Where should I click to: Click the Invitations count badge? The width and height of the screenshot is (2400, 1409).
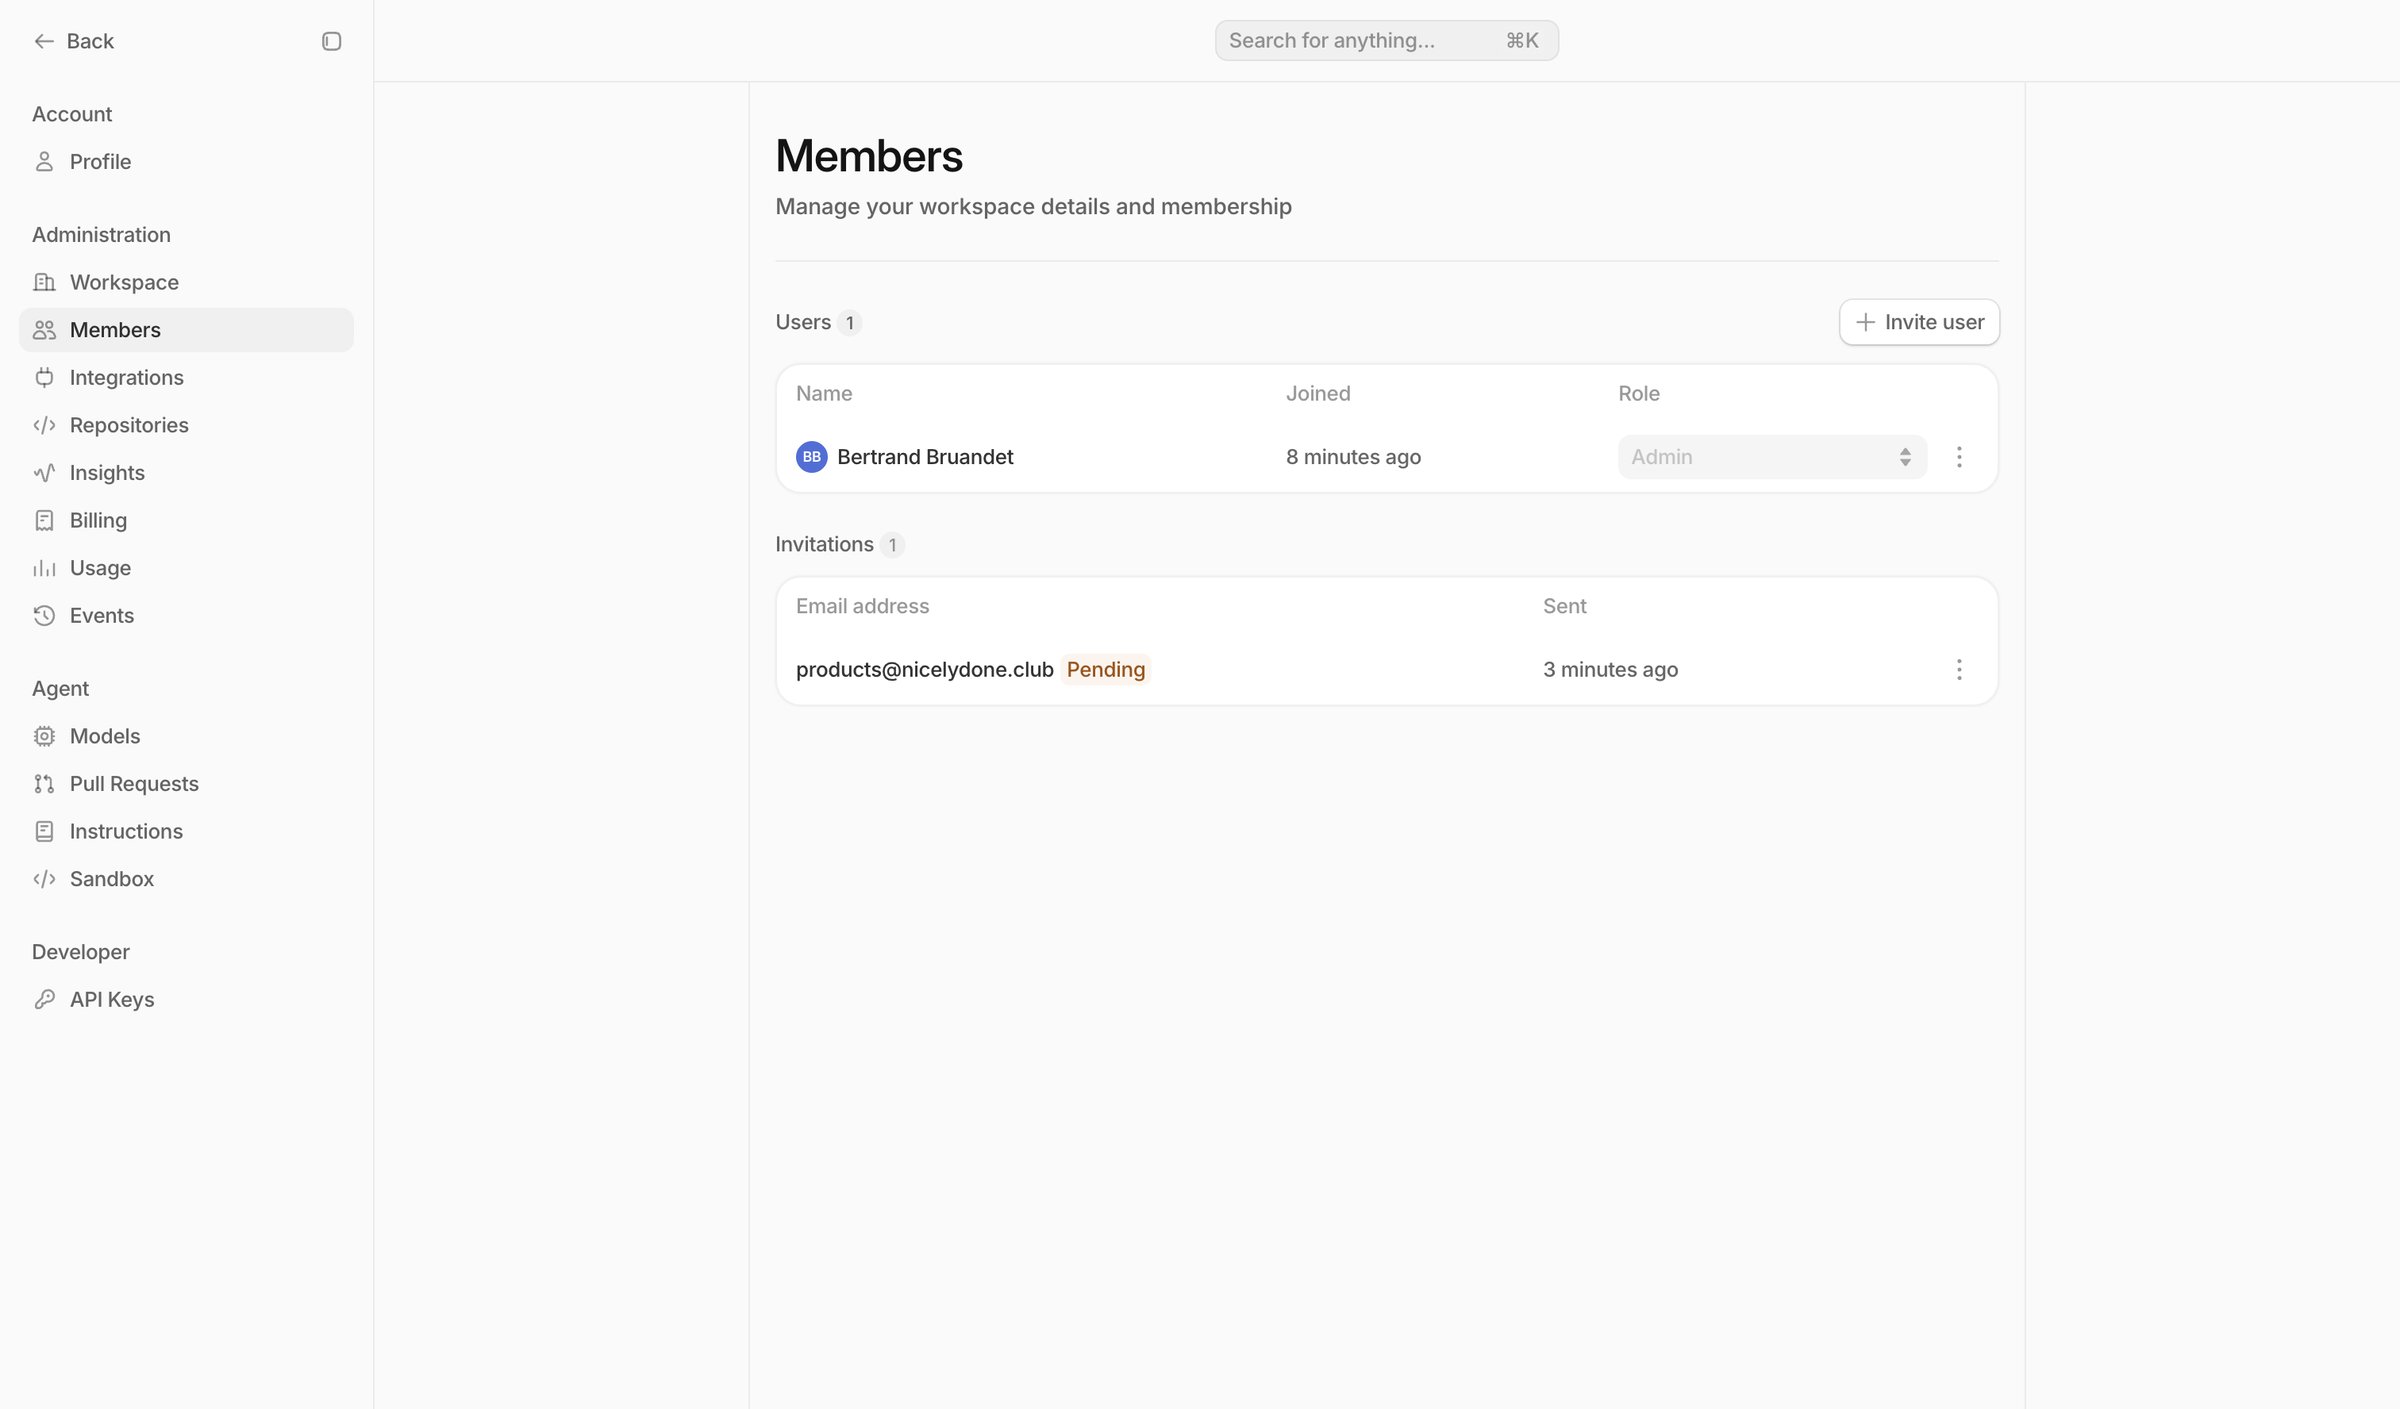[892, 545]
